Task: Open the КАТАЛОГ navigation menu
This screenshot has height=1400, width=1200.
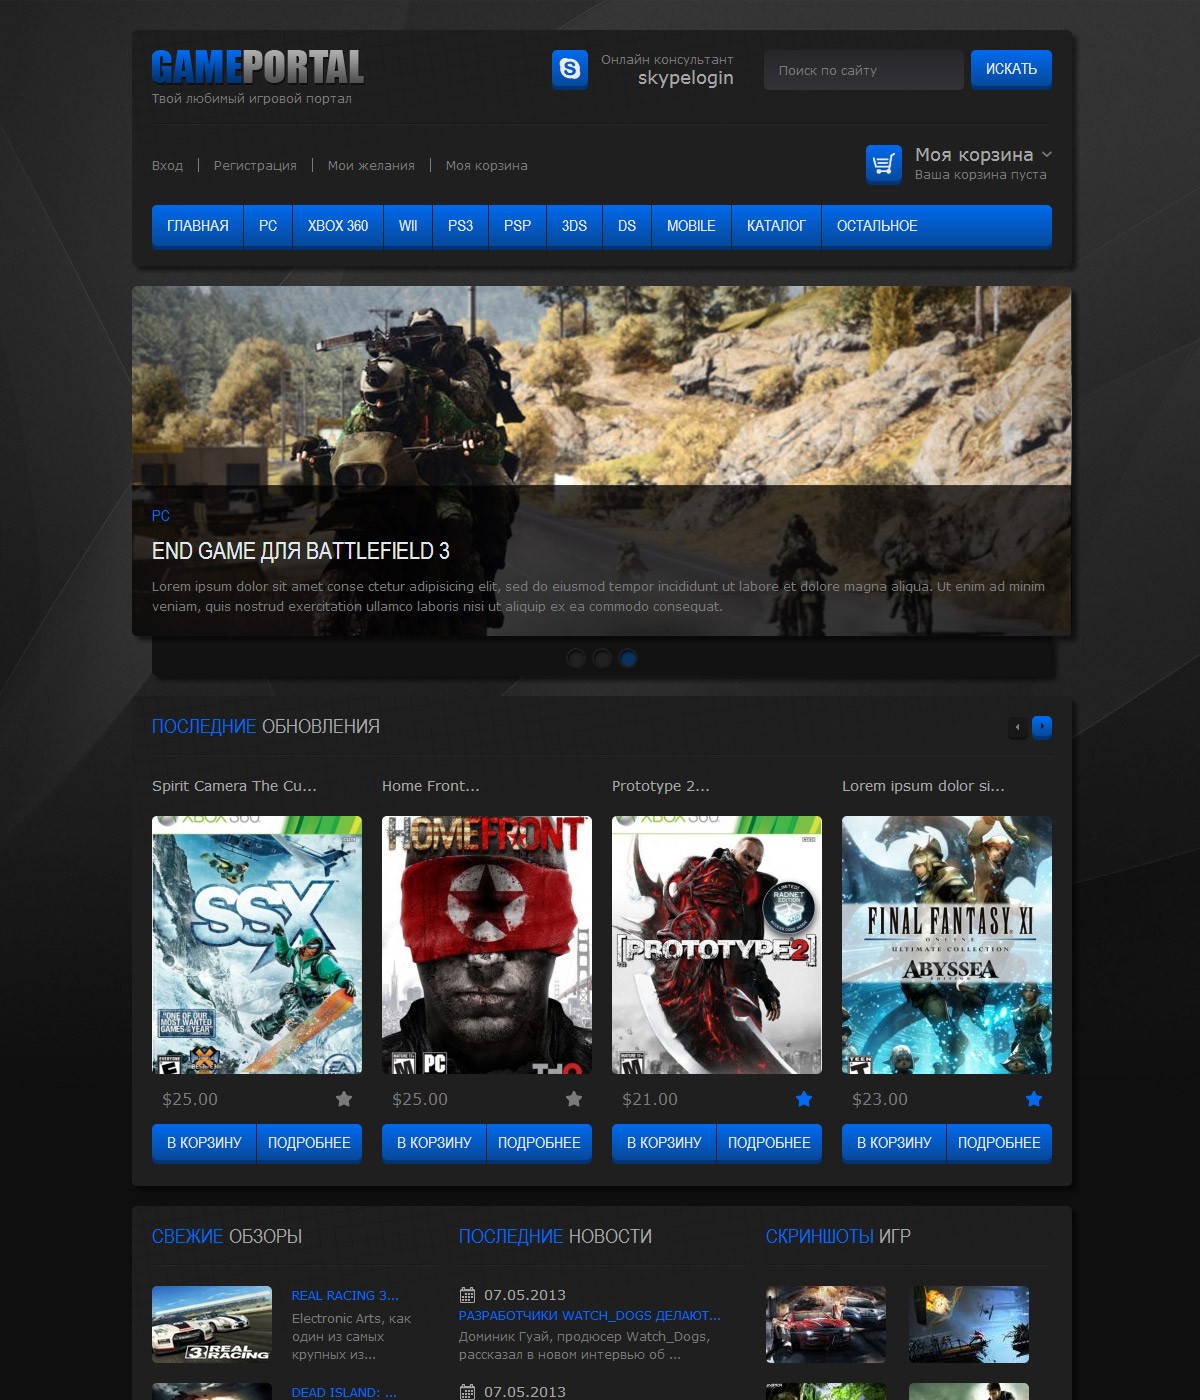Action: tap(776, 226)
